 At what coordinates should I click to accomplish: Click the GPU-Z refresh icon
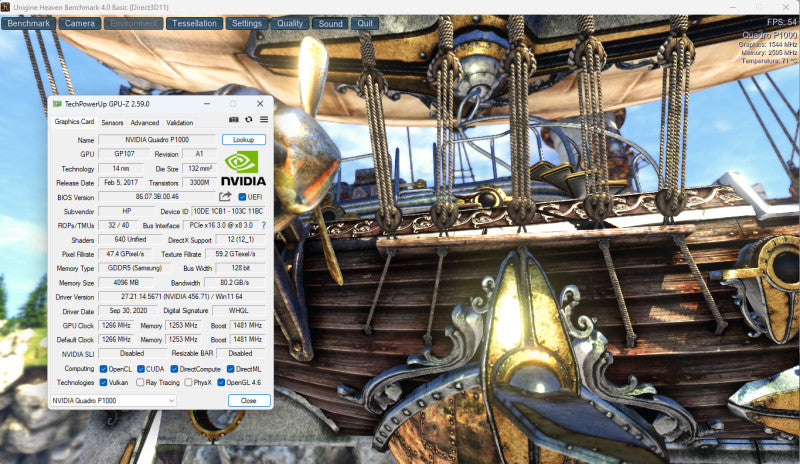click(x=248, y=119)
